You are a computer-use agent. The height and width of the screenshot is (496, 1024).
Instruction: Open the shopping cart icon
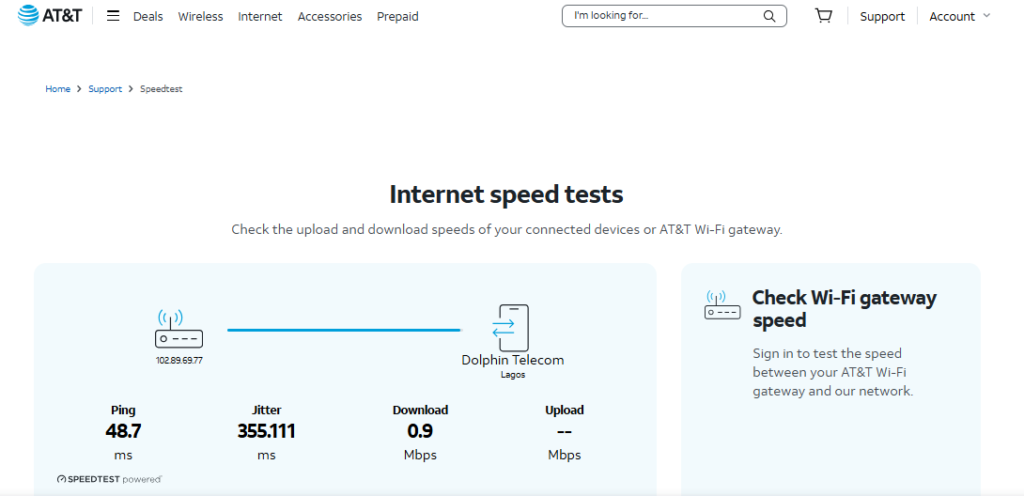(x=824, y=16)
